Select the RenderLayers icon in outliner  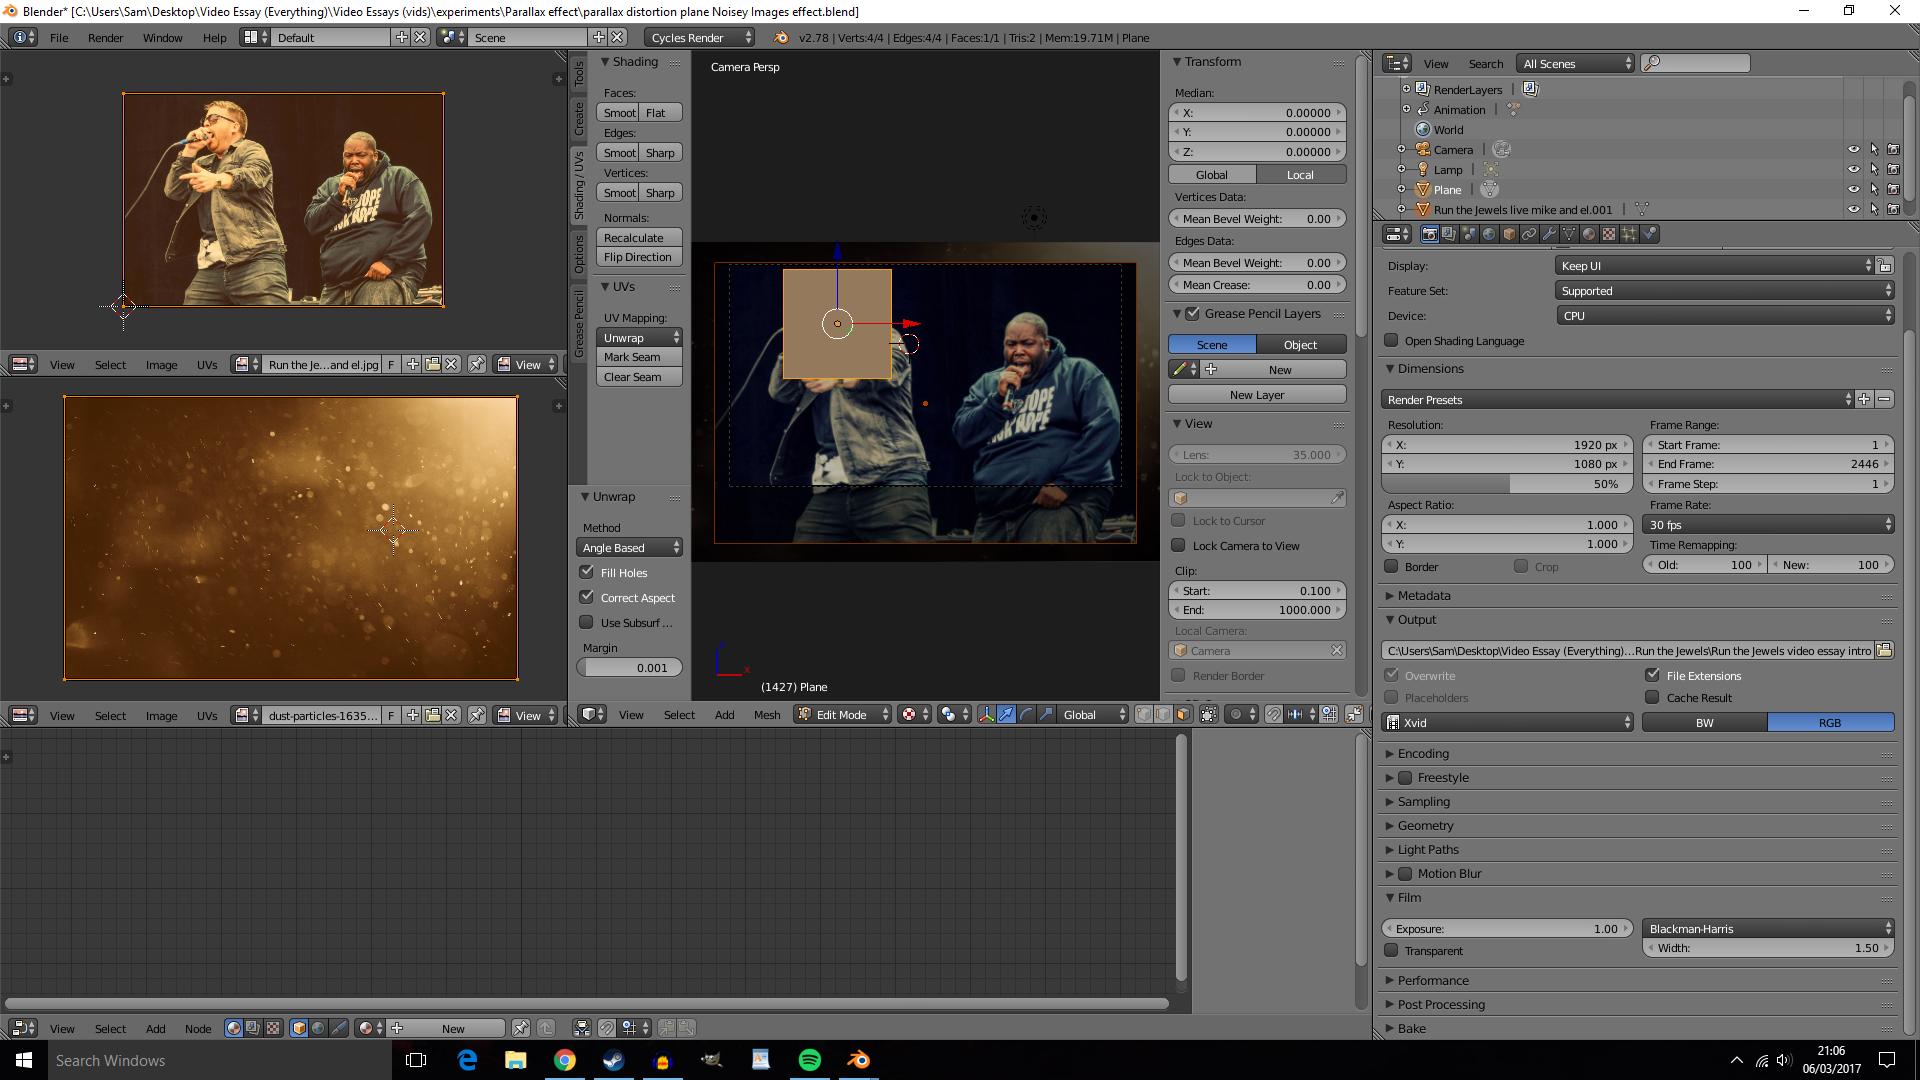tap(1423, 88)
